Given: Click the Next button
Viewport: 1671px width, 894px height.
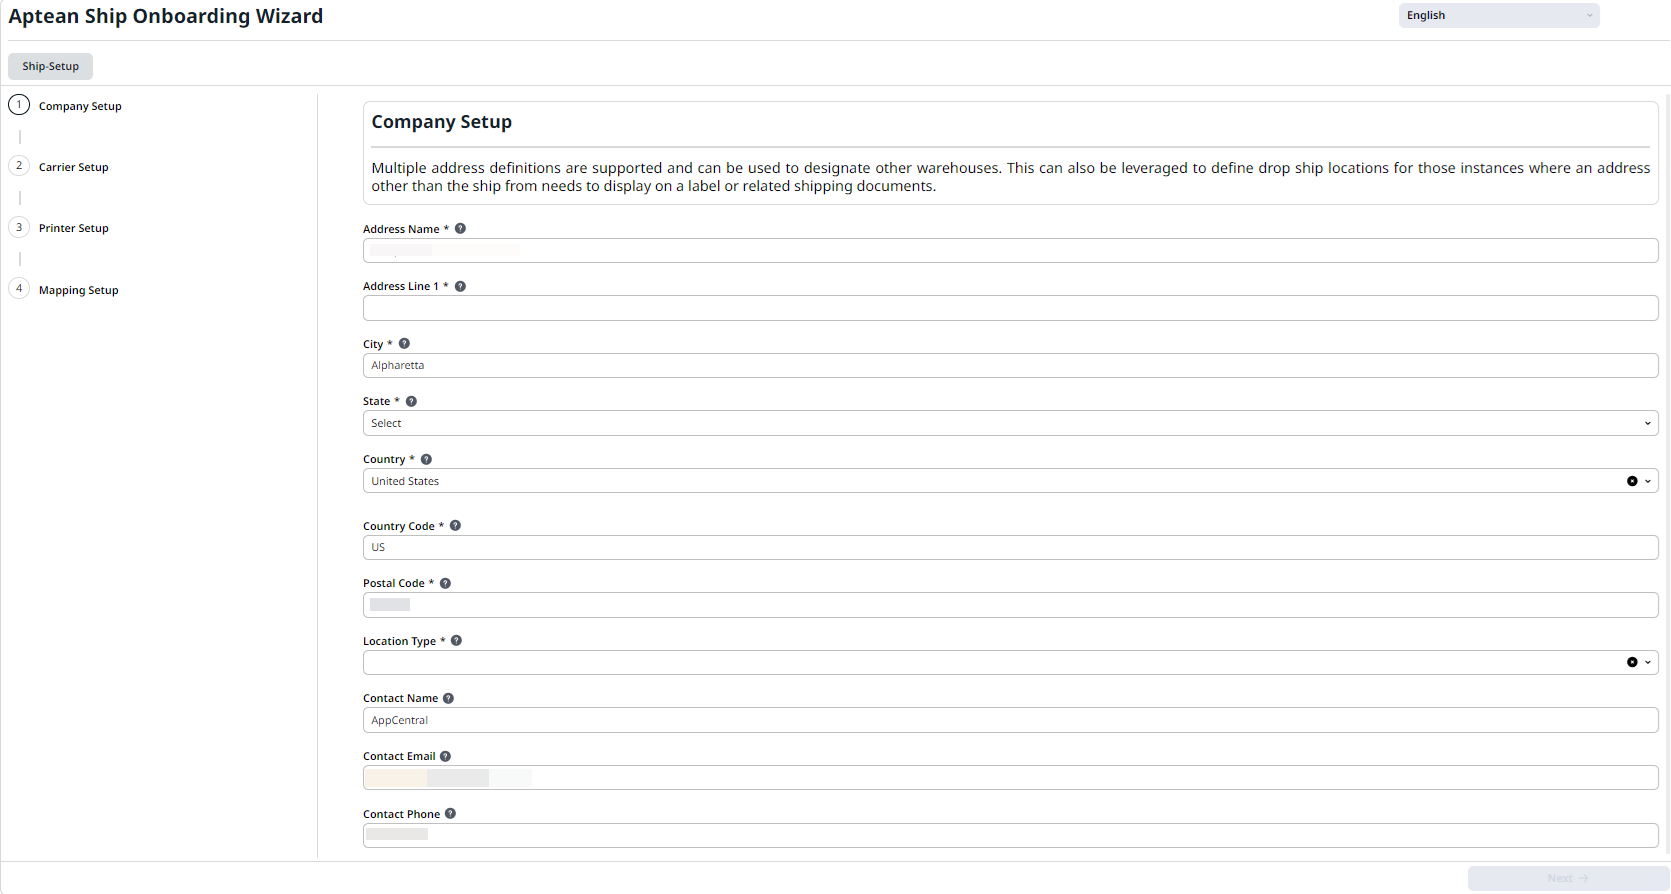Looking at the screenshot, I should pos(1567,878).
